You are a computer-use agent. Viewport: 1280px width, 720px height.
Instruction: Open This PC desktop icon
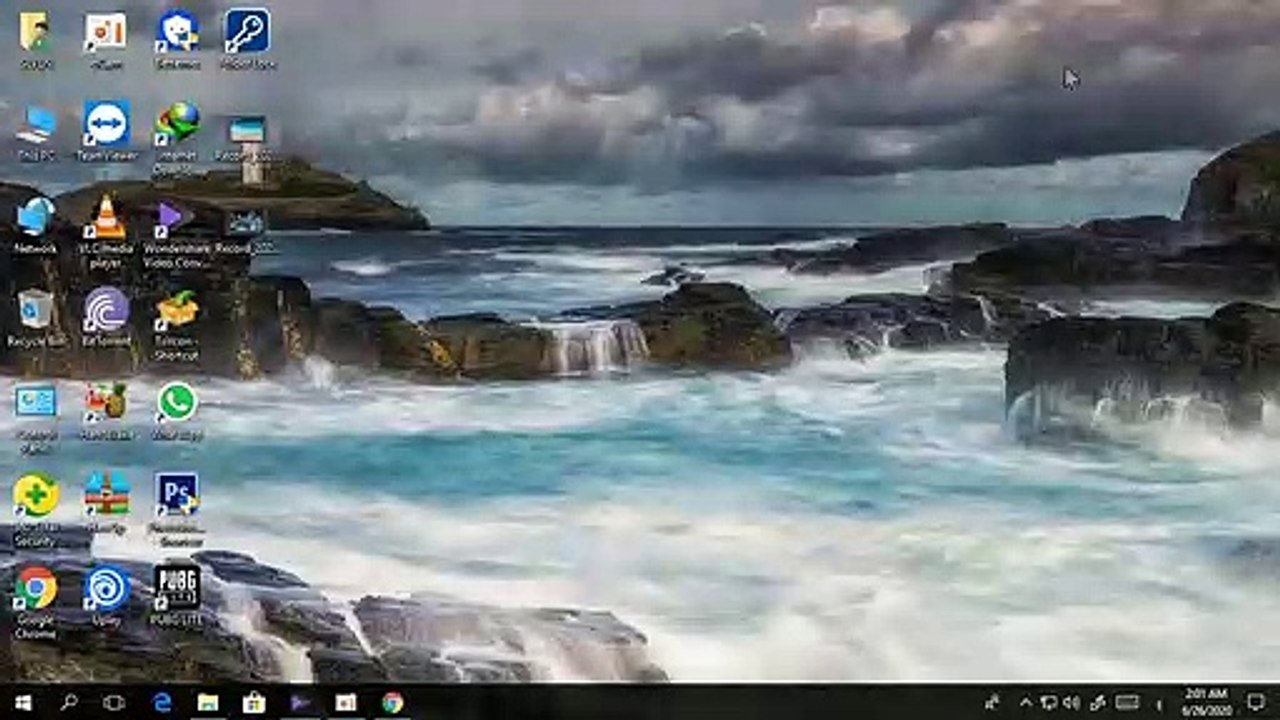[x=35, y=125]
